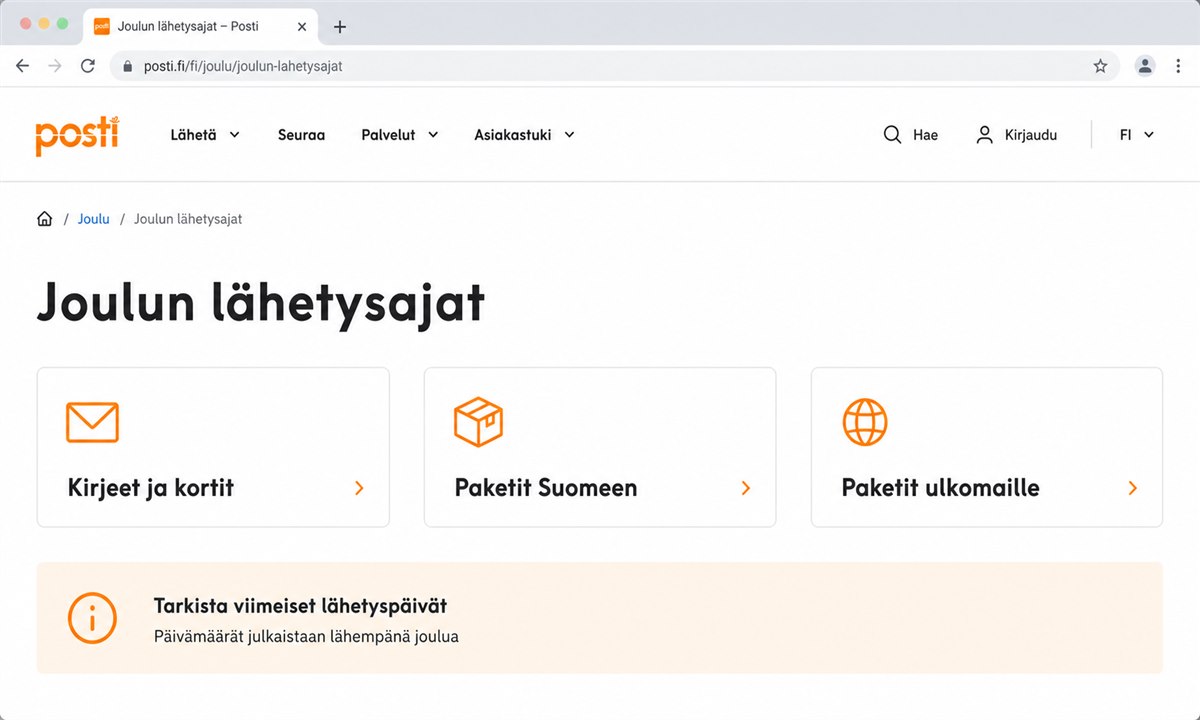Click the envelope icon for letters

92,422
